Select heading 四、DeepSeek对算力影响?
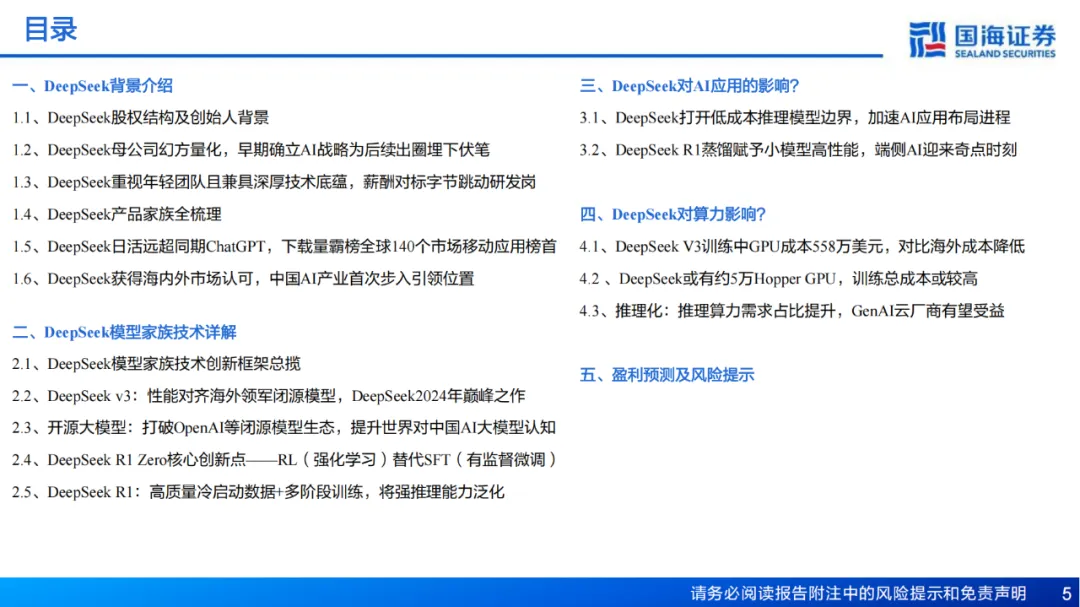This screenshot has height=607, width=1080. coord(673,214)
